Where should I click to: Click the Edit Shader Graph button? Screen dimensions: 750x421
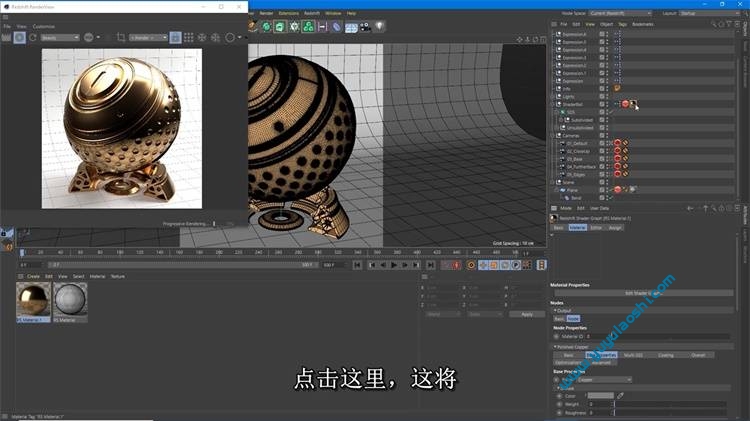point(644,293)
